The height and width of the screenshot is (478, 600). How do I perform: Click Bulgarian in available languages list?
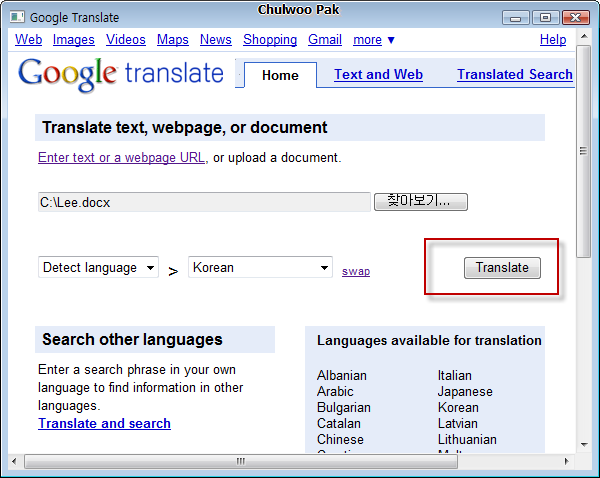[x=344, y=408]
